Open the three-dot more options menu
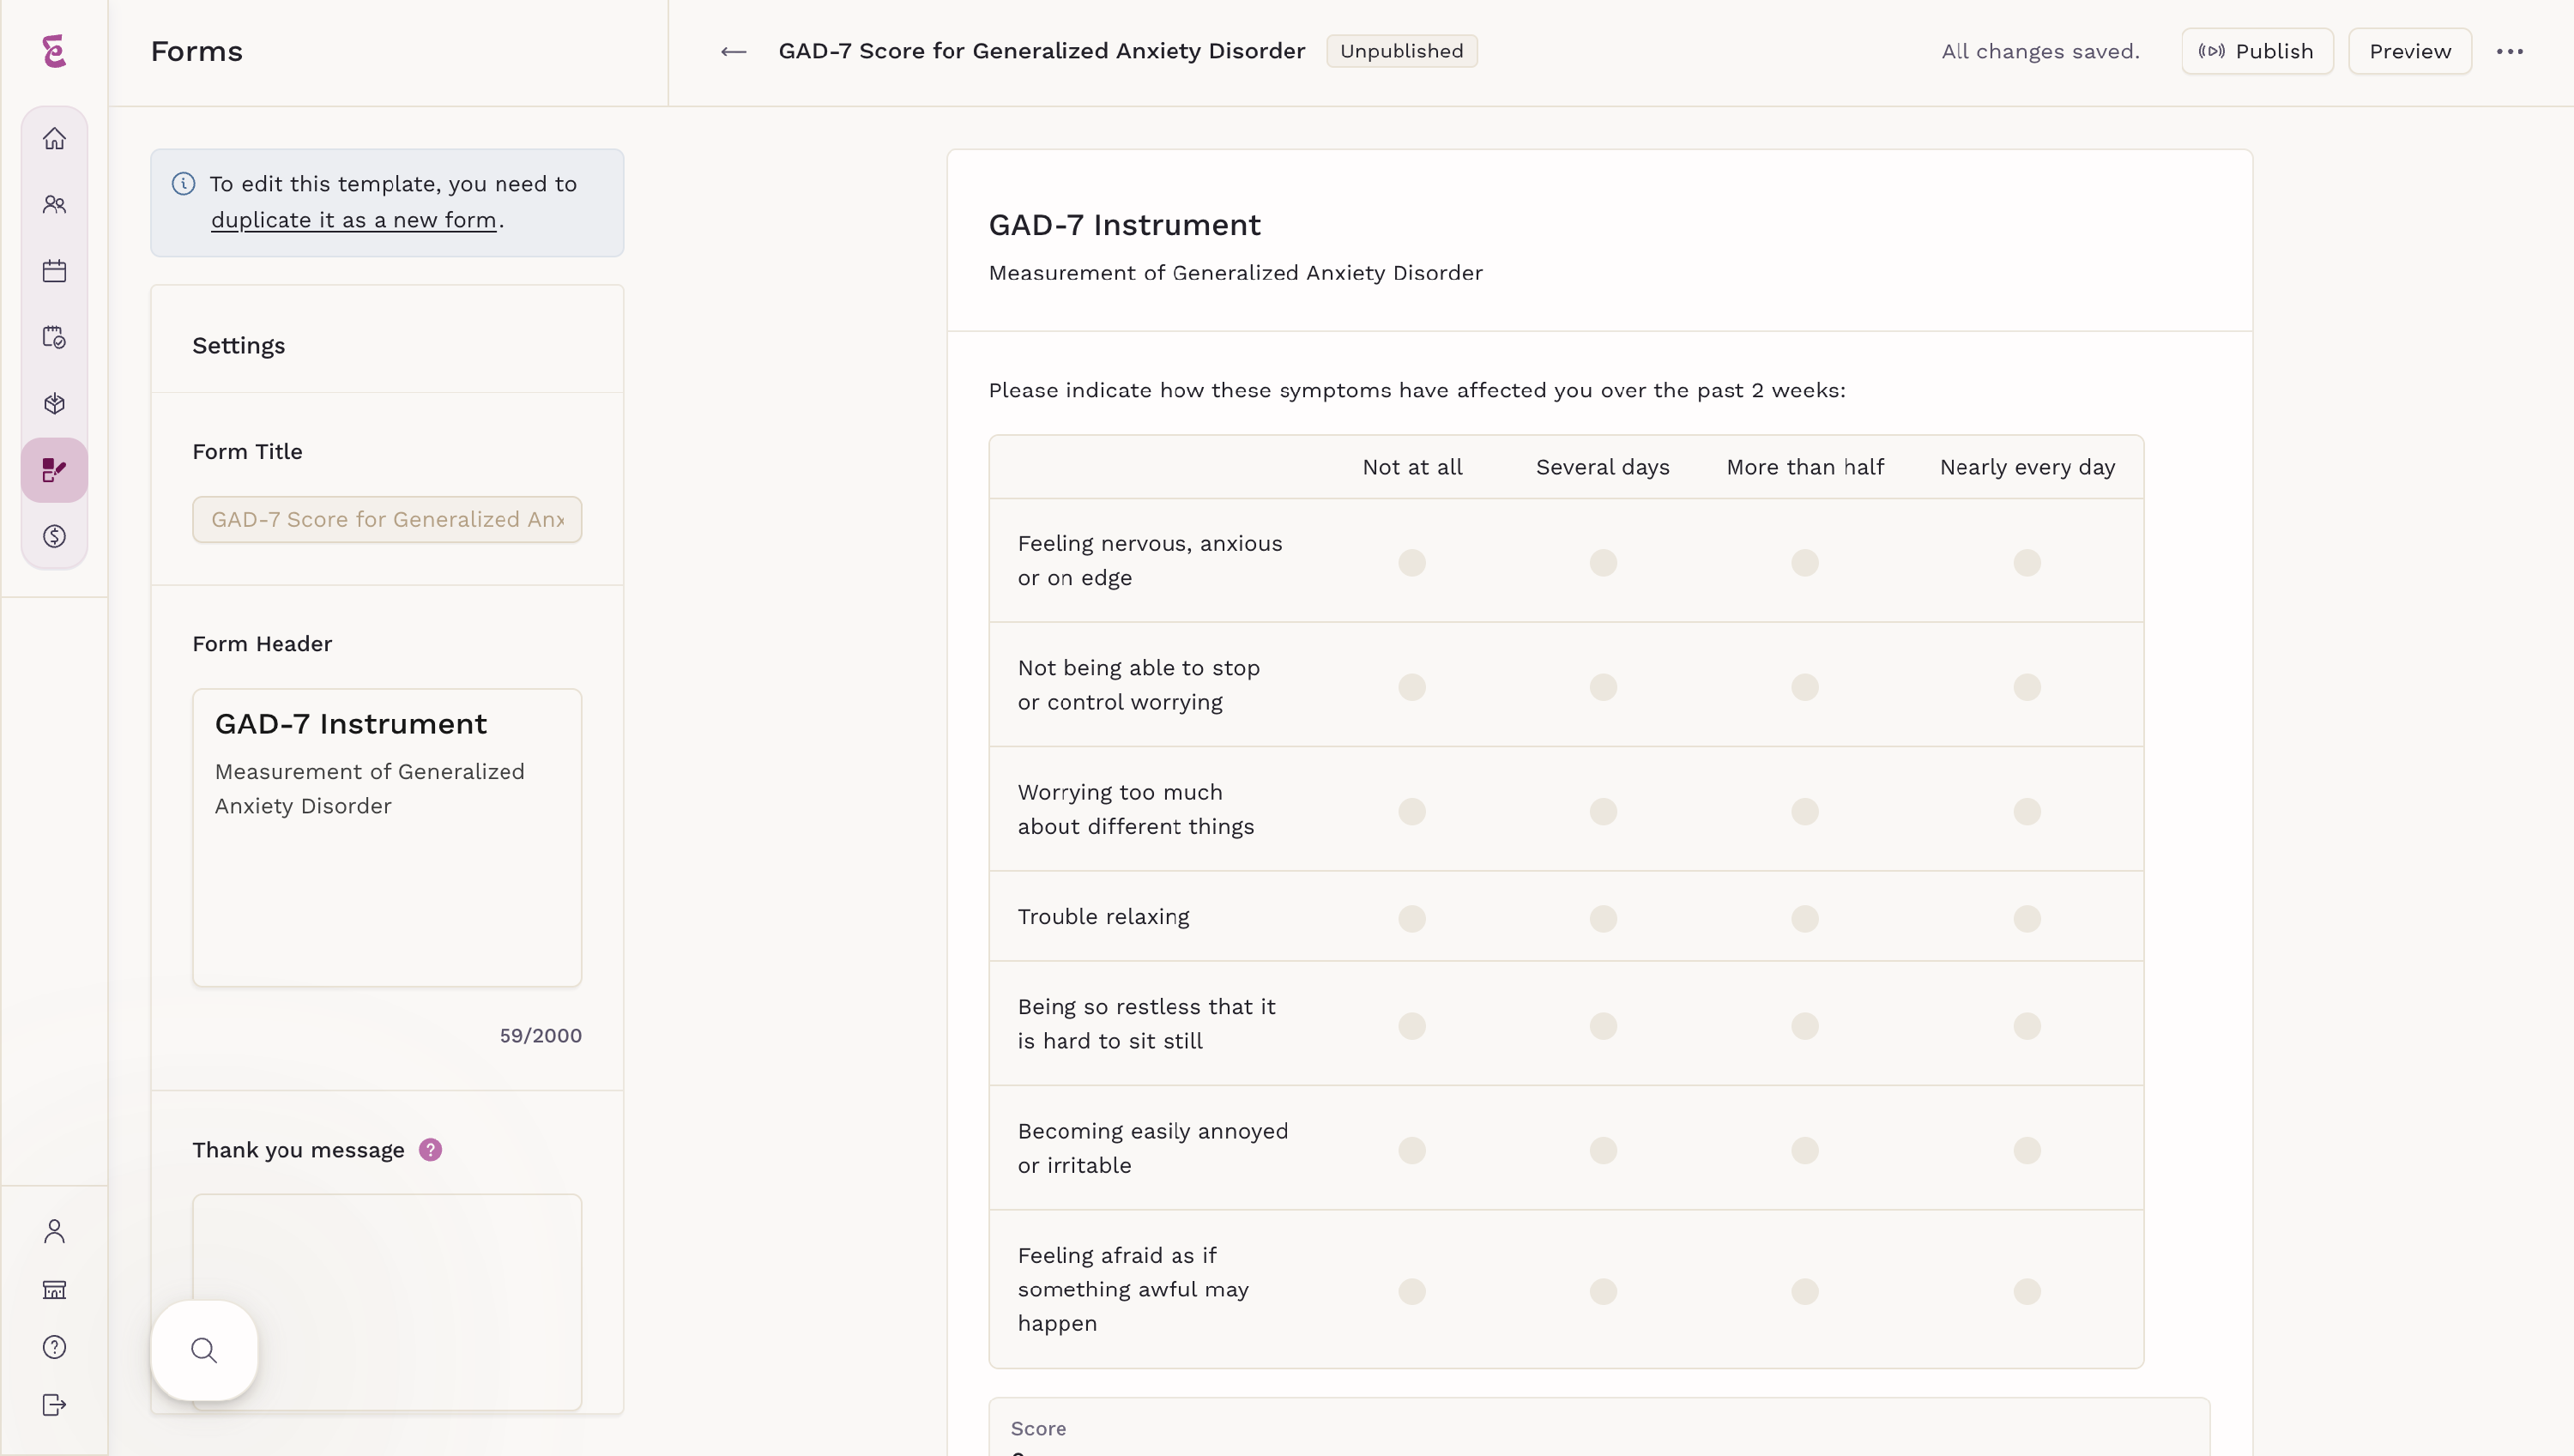Viewport: 2574px width, 1456px height. [2509, 52]
